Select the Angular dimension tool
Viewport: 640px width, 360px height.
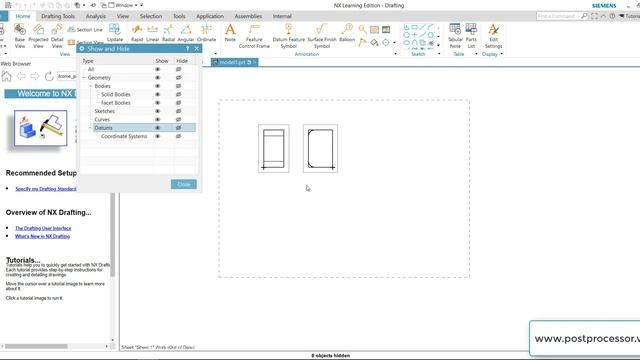(x=186, y=33)
